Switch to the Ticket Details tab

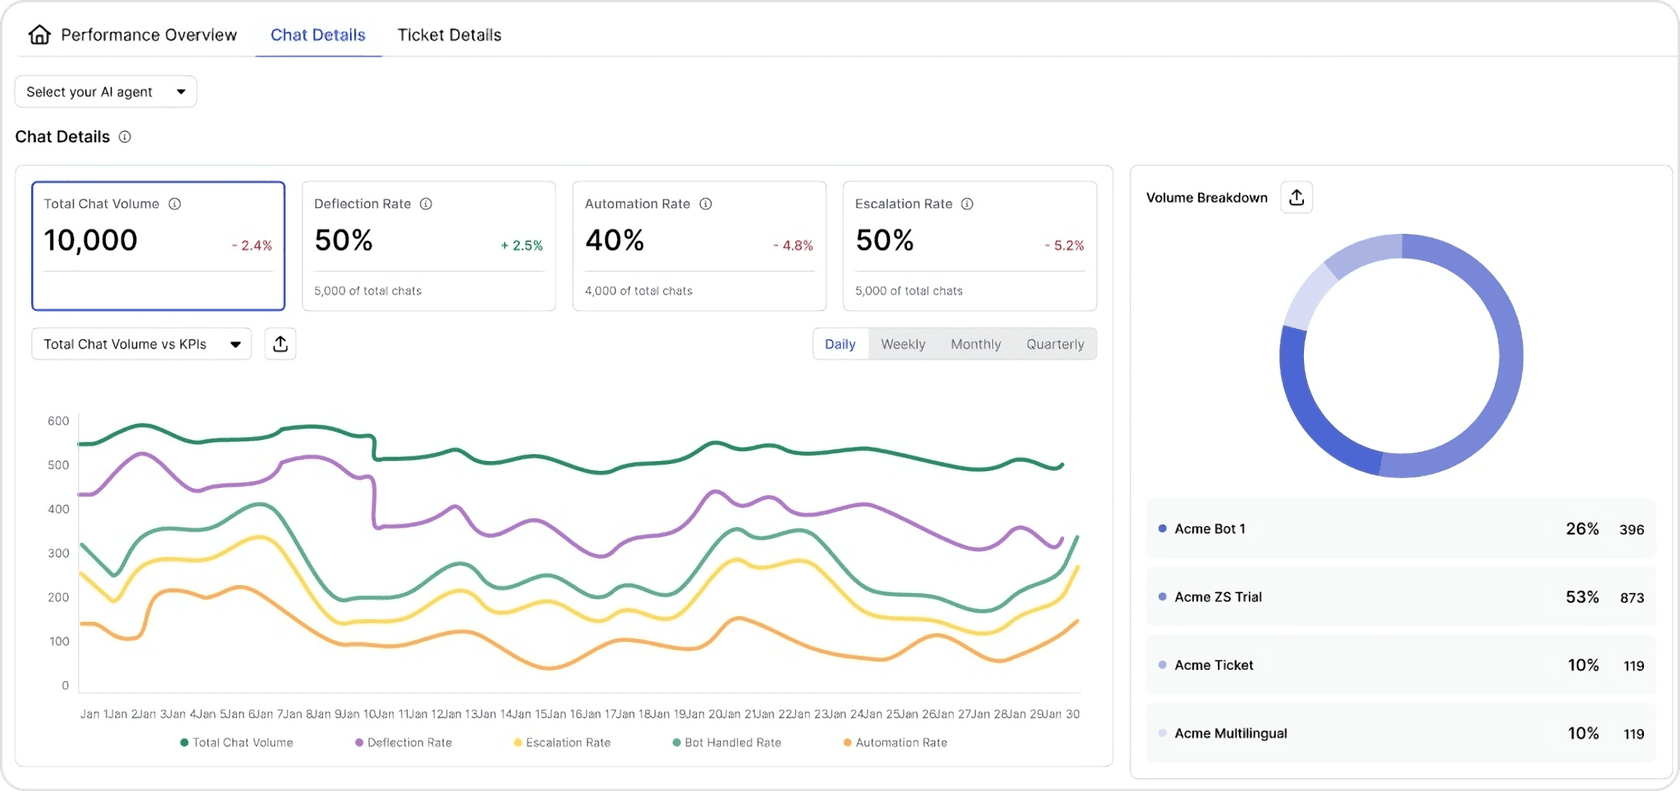coord(449,35)
